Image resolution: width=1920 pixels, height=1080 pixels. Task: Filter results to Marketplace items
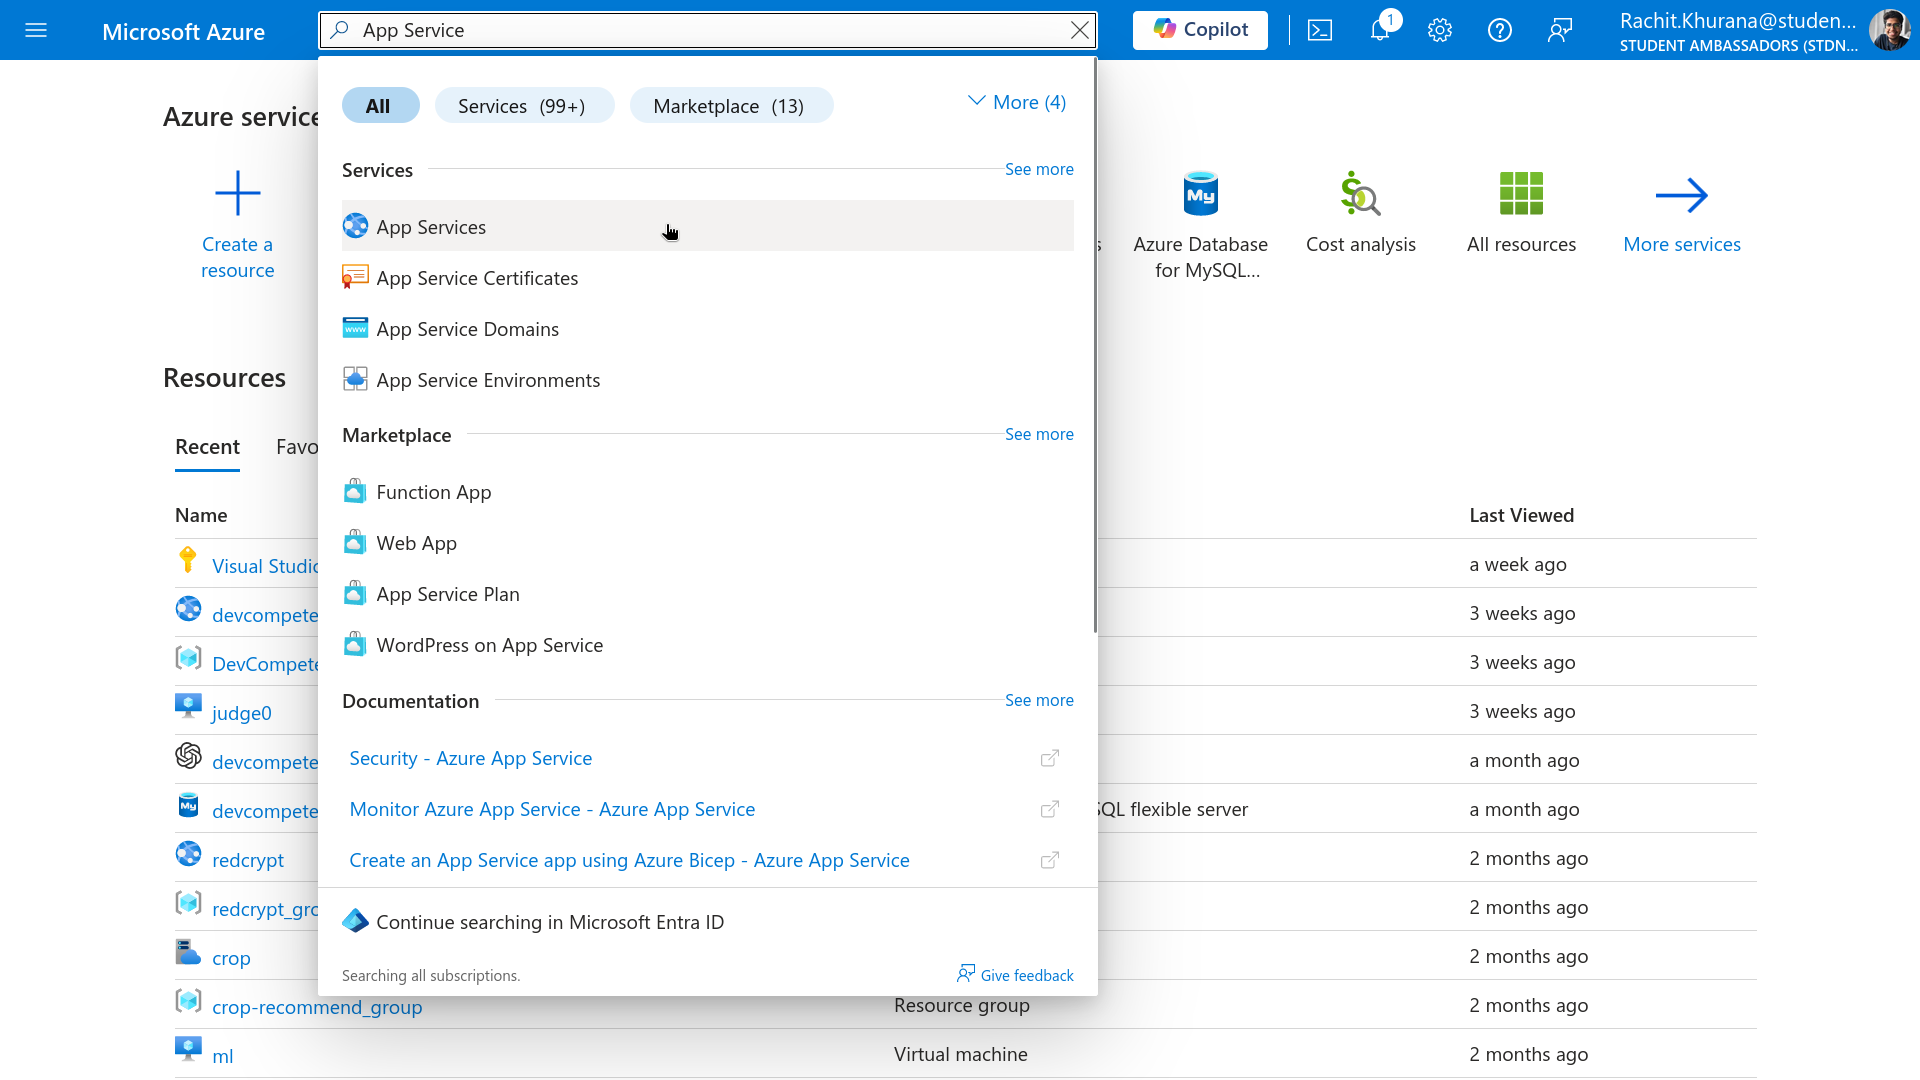pos(731,105)
